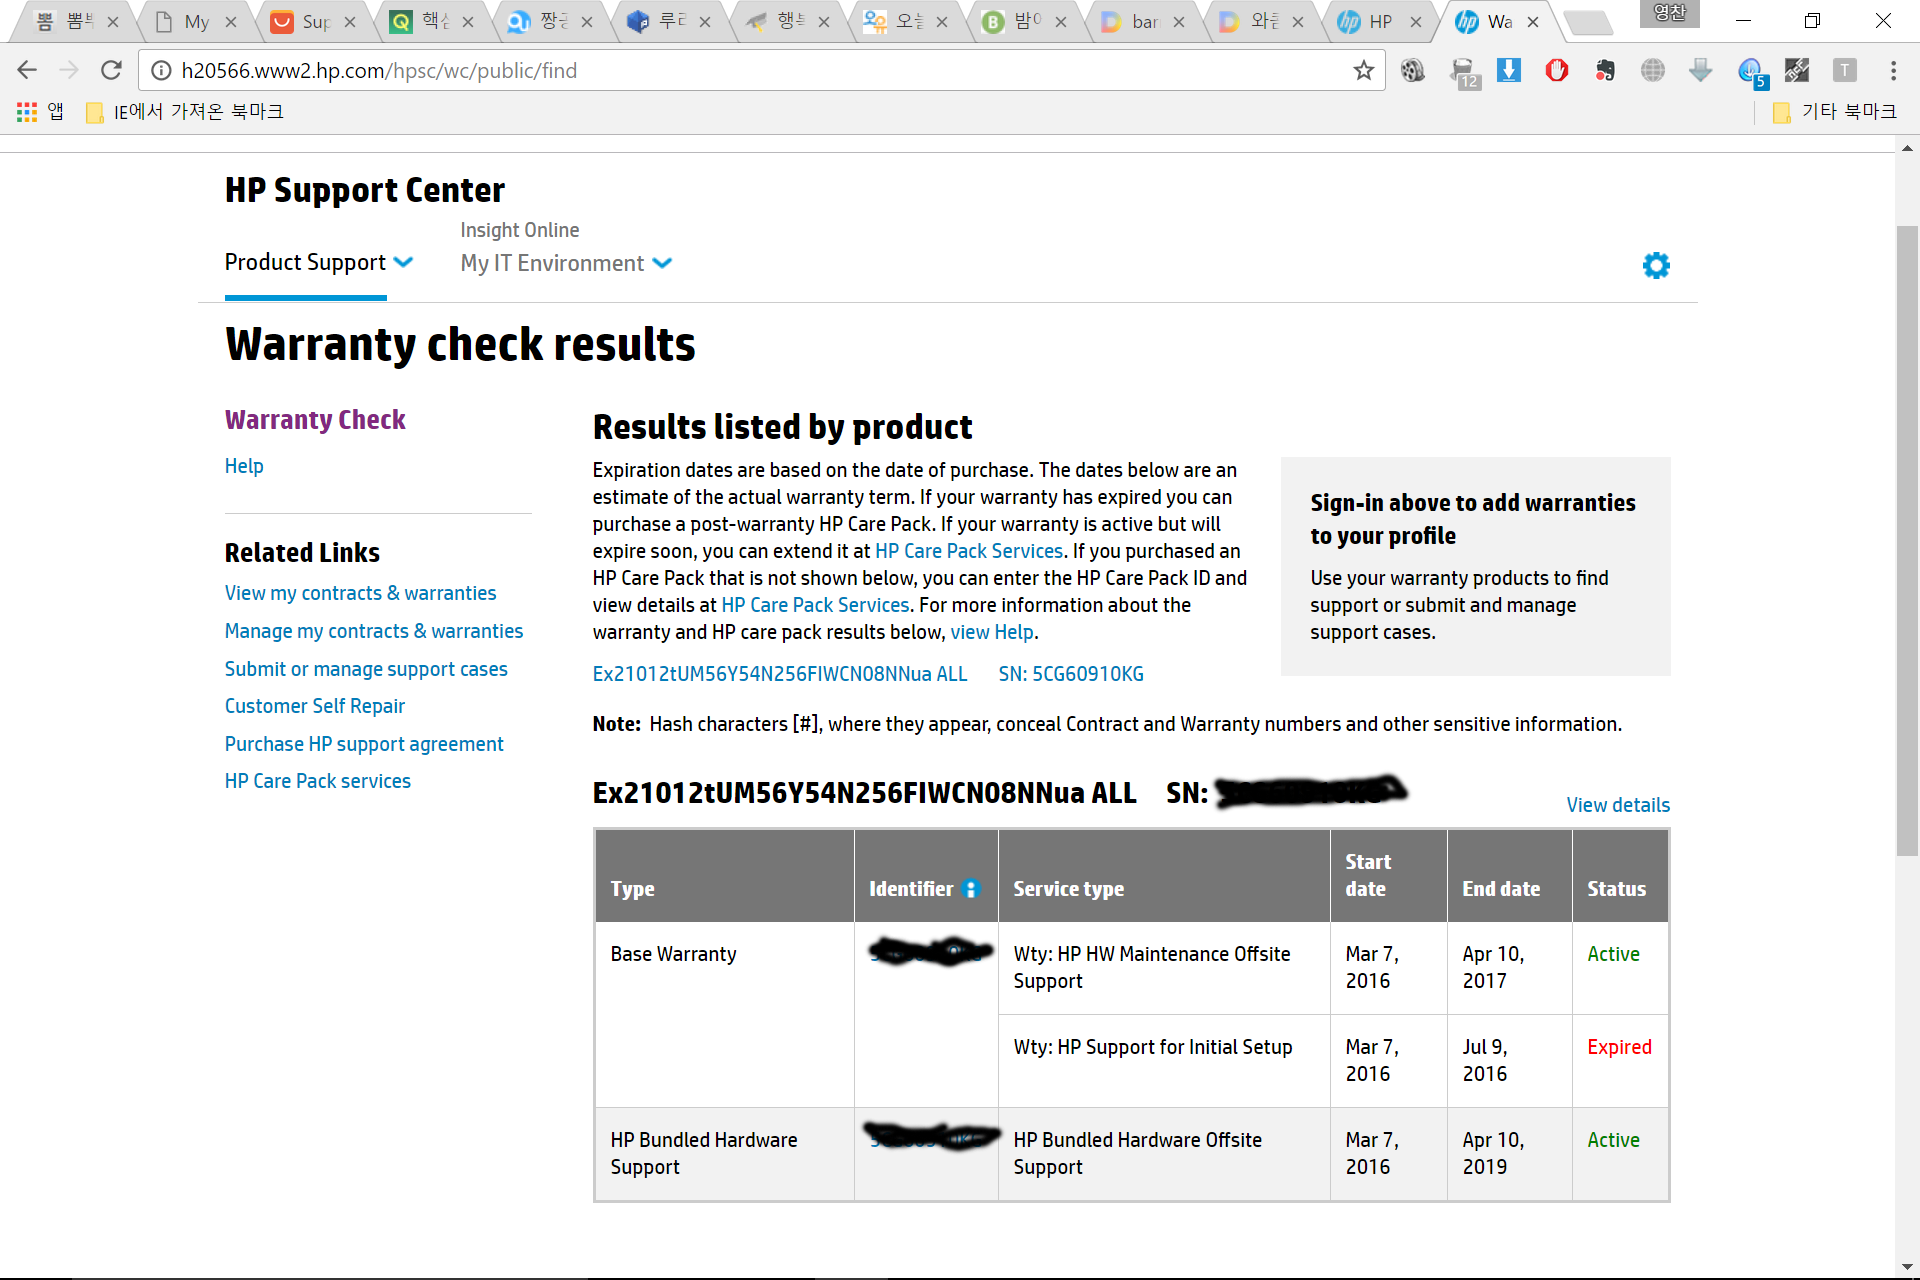Image resolution: width=1920 pixels, height=1280 pixels.
Task: Click the red stop-hand adblock extension
Action: [x=1556, y=71]
